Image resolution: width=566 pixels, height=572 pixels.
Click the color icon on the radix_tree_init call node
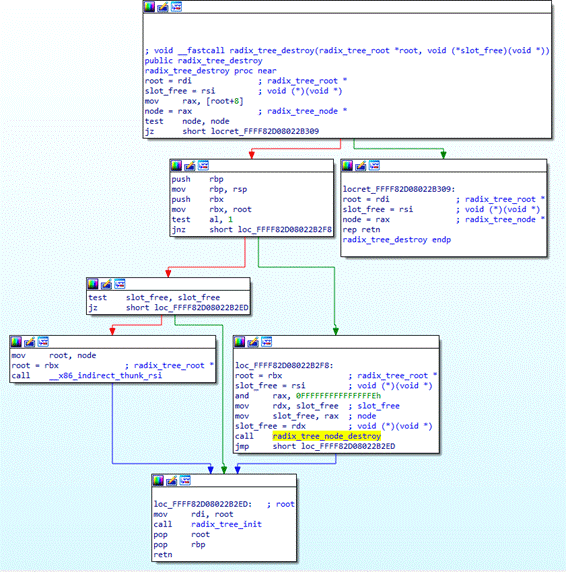tap(158, 480)
